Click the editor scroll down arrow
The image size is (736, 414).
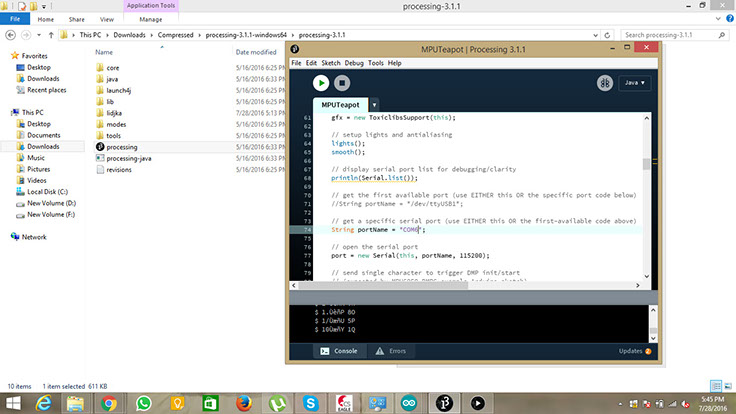point(646,276)
